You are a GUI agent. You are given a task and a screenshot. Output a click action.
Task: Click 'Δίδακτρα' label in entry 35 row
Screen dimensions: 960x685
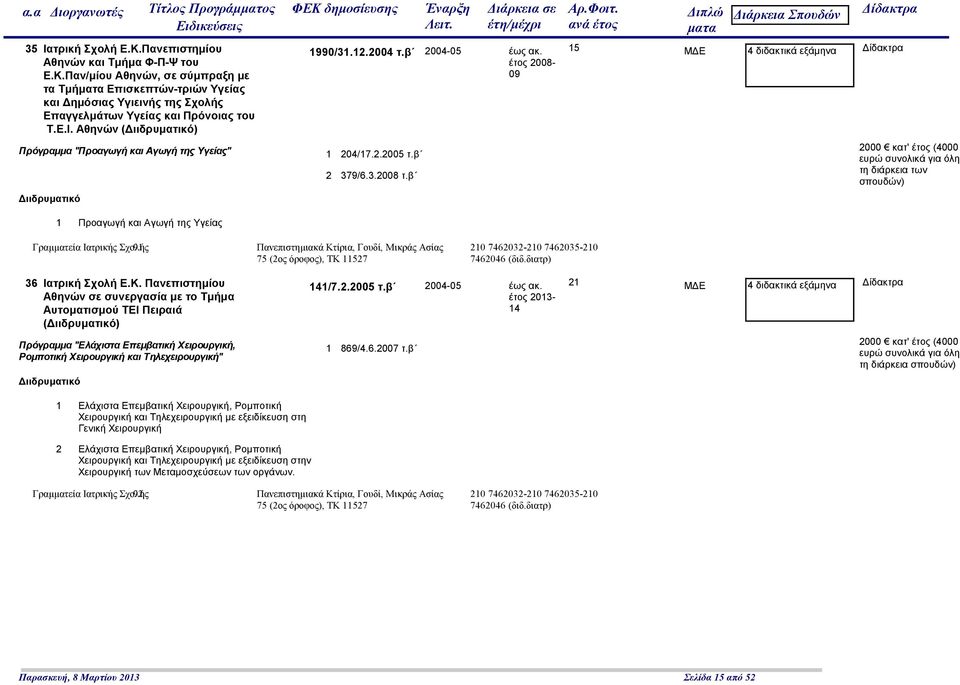882,48
